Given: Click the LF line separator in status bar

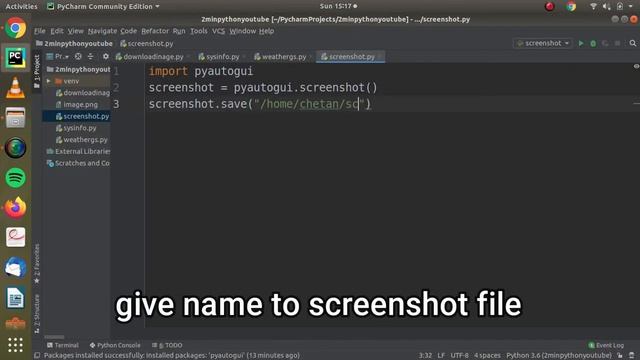Looking at the screenshot, I should 441,356.
